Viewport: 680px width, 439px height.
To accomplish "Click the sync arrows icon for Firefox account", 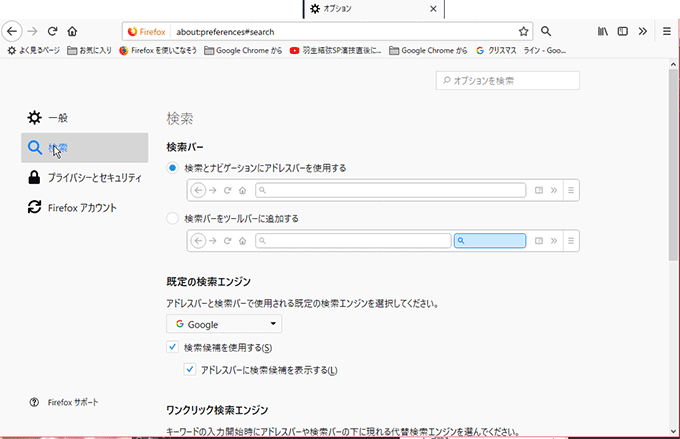I will pyautogui.click(x=34, y=207).
